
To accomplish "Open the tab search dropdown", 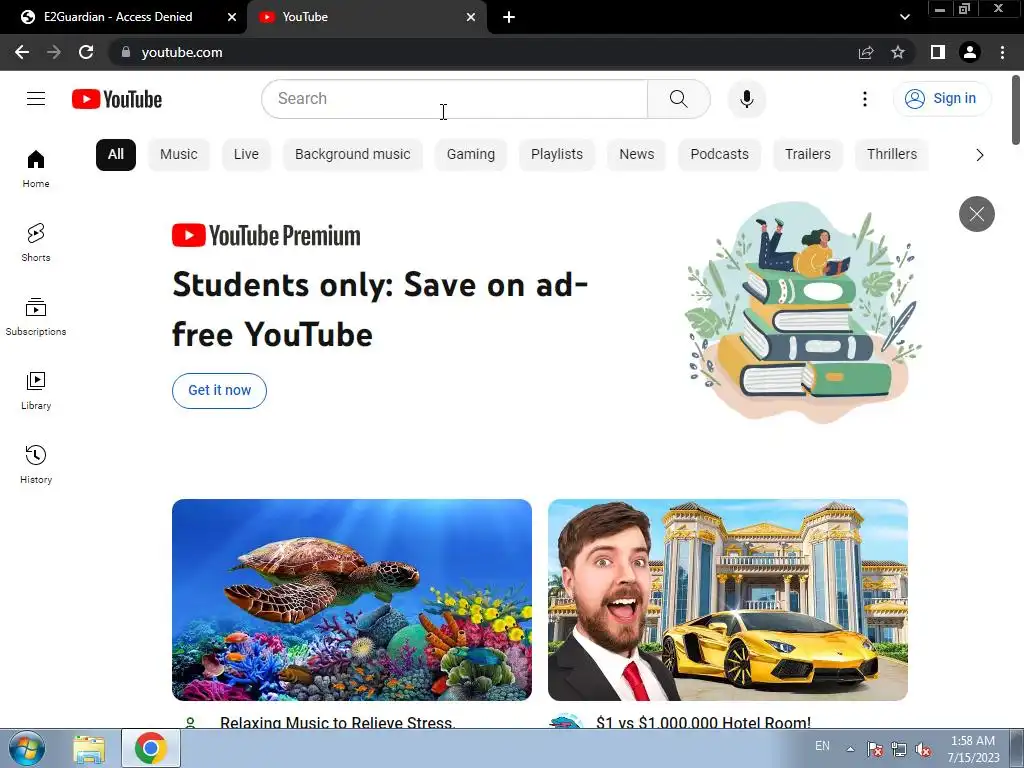I will (x=904, y=17).
